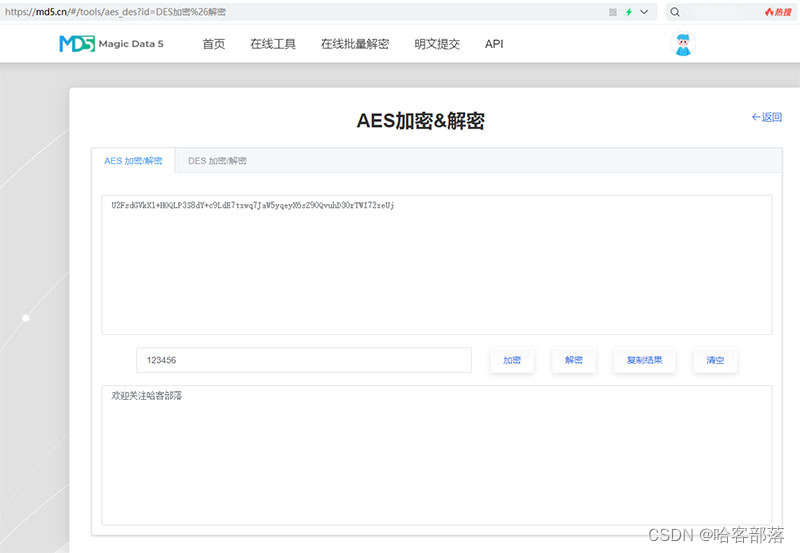Click the U2FsdGVkX1 ciphertext string
The width and height of the screenshot is (800, 553).
tap(253, 205)
